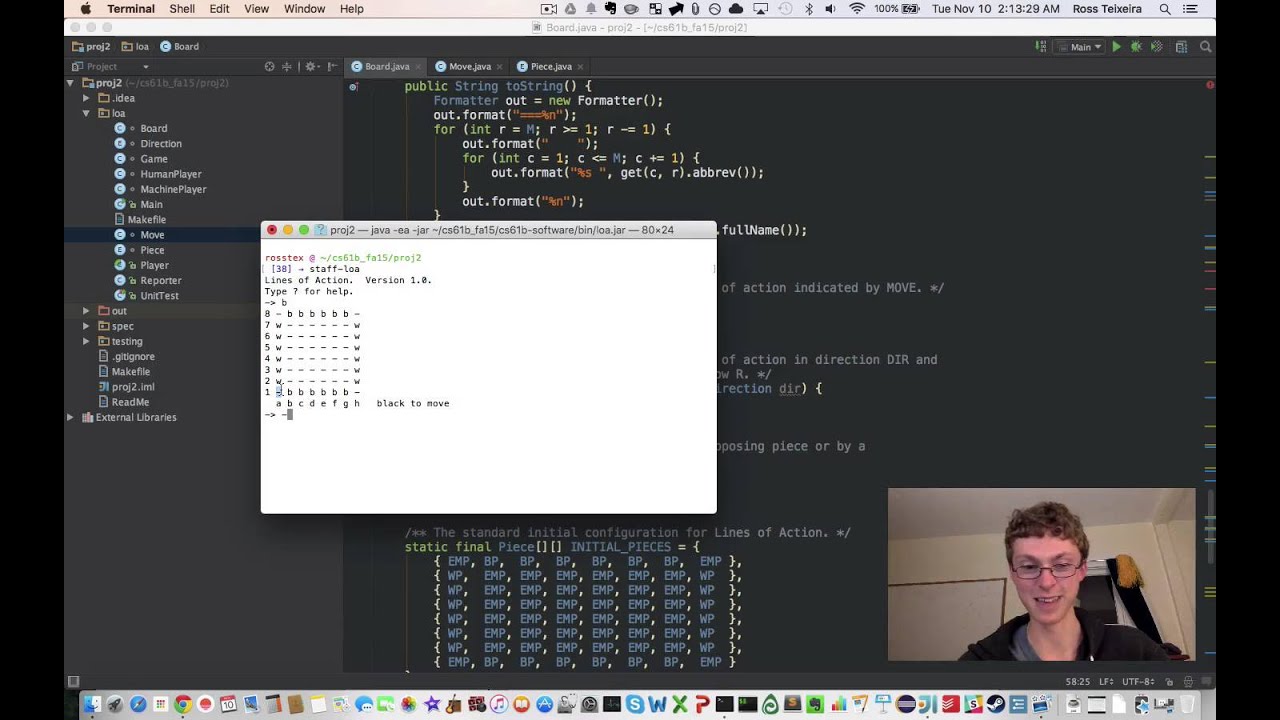
Task: Click the loa breadcrumb in navigation bar
Action: (135, 47)
